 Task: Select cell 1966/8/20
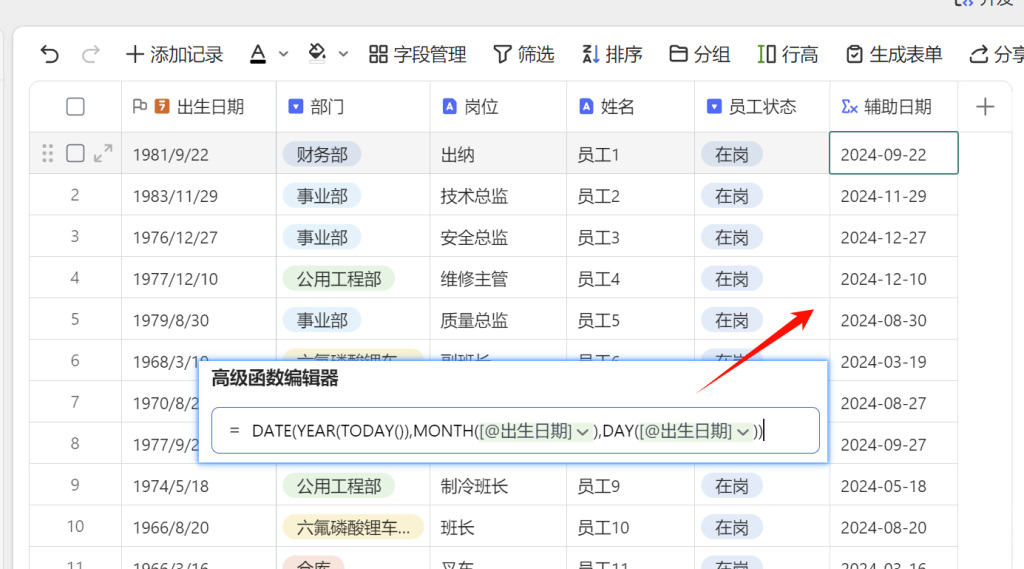pyautogui.click(x=199, y=527)
